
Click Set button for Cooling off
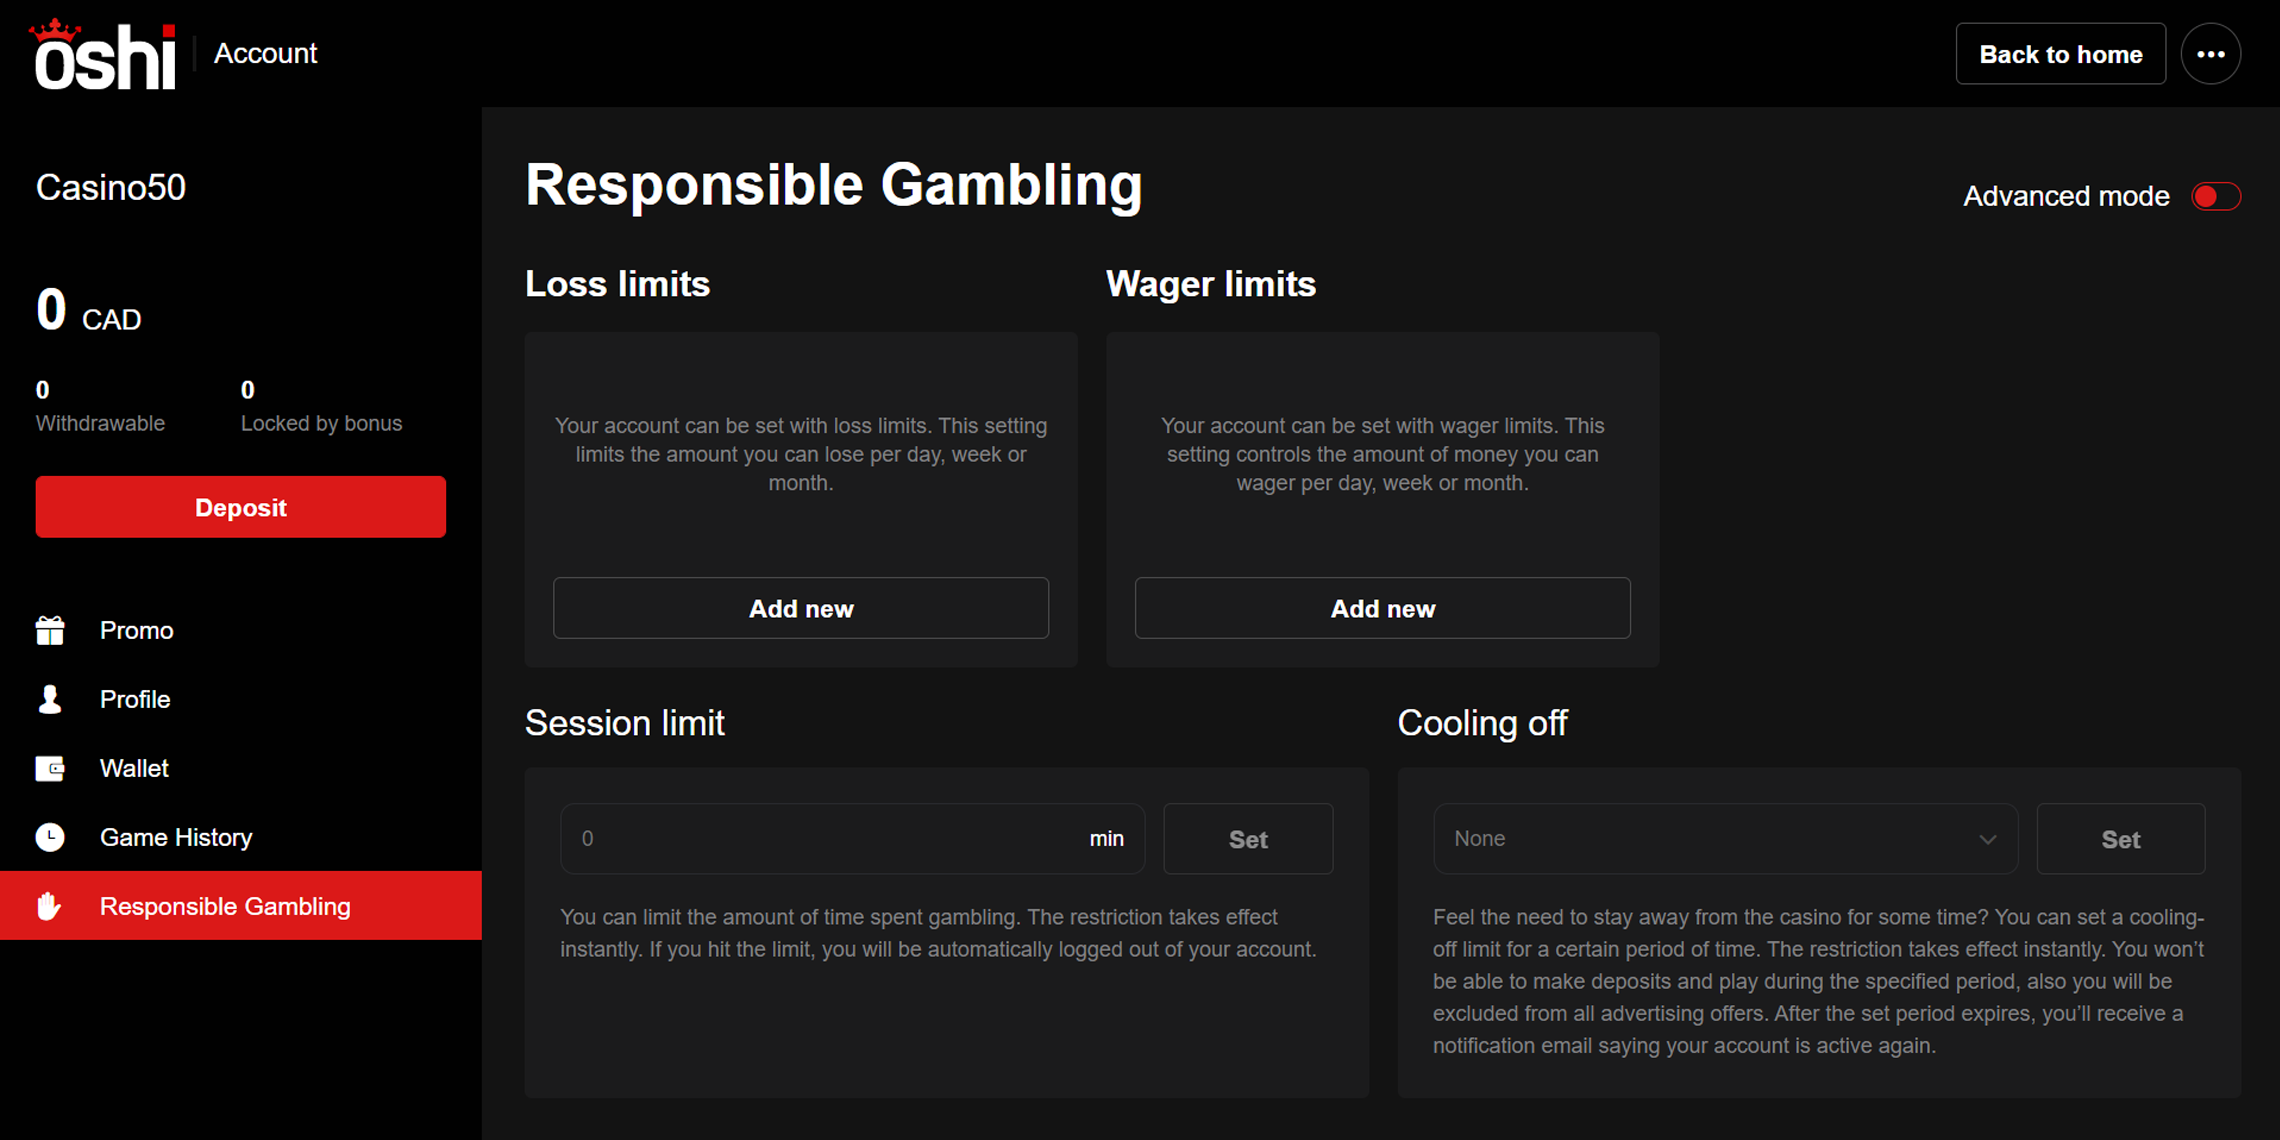click(2121, 839)
